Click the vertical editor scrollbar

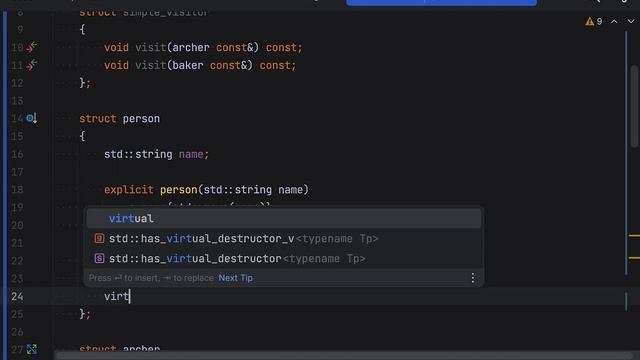[635, 106]
